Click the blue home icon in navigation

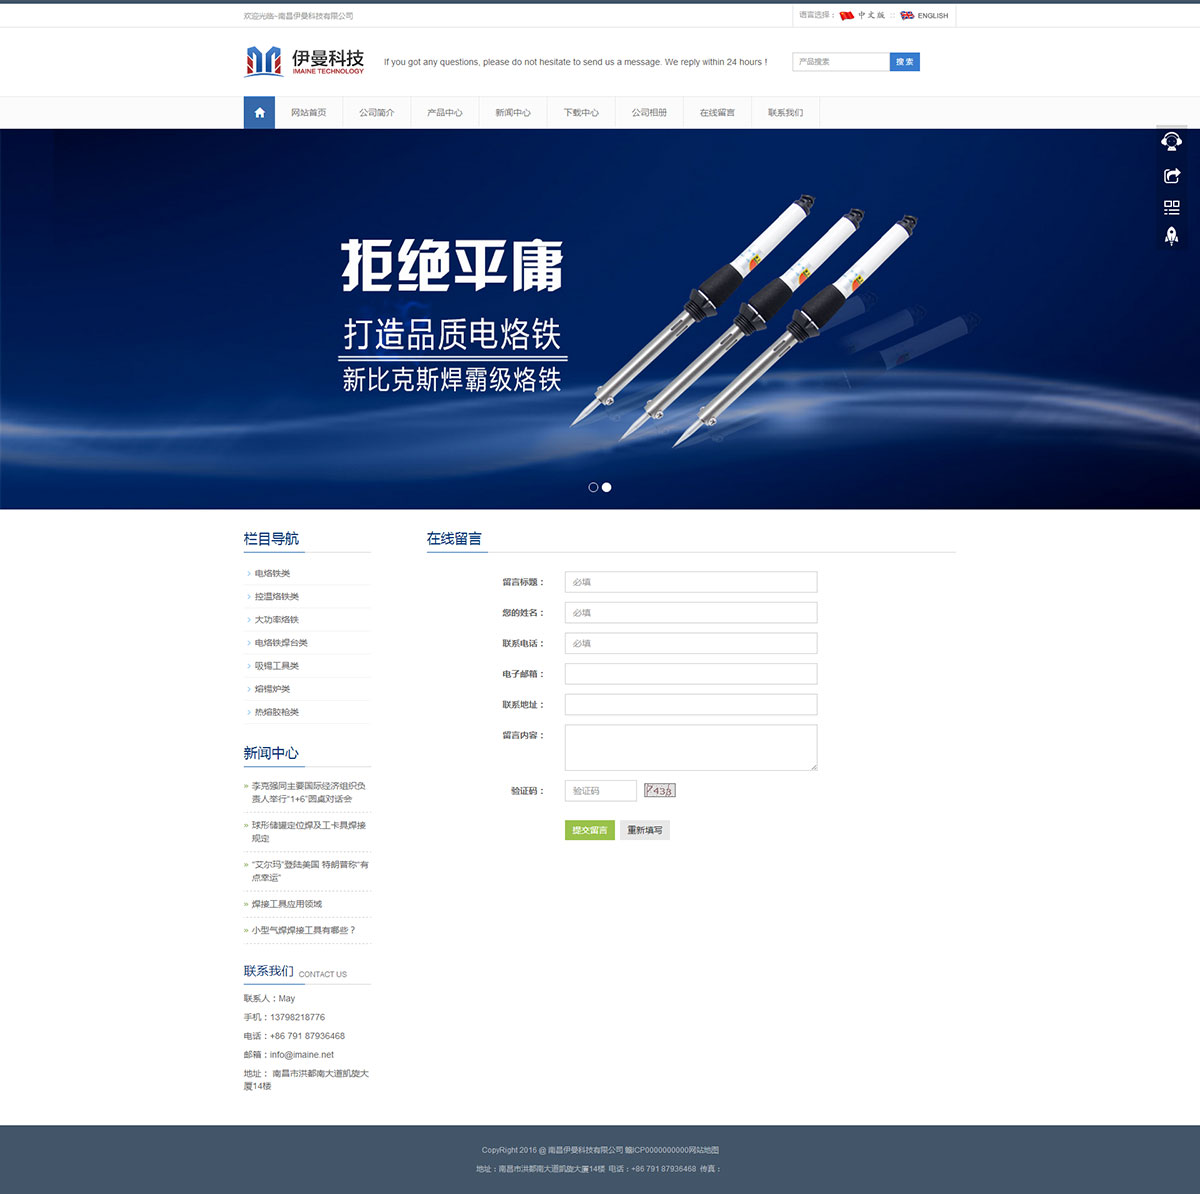(x=259, y=112)
